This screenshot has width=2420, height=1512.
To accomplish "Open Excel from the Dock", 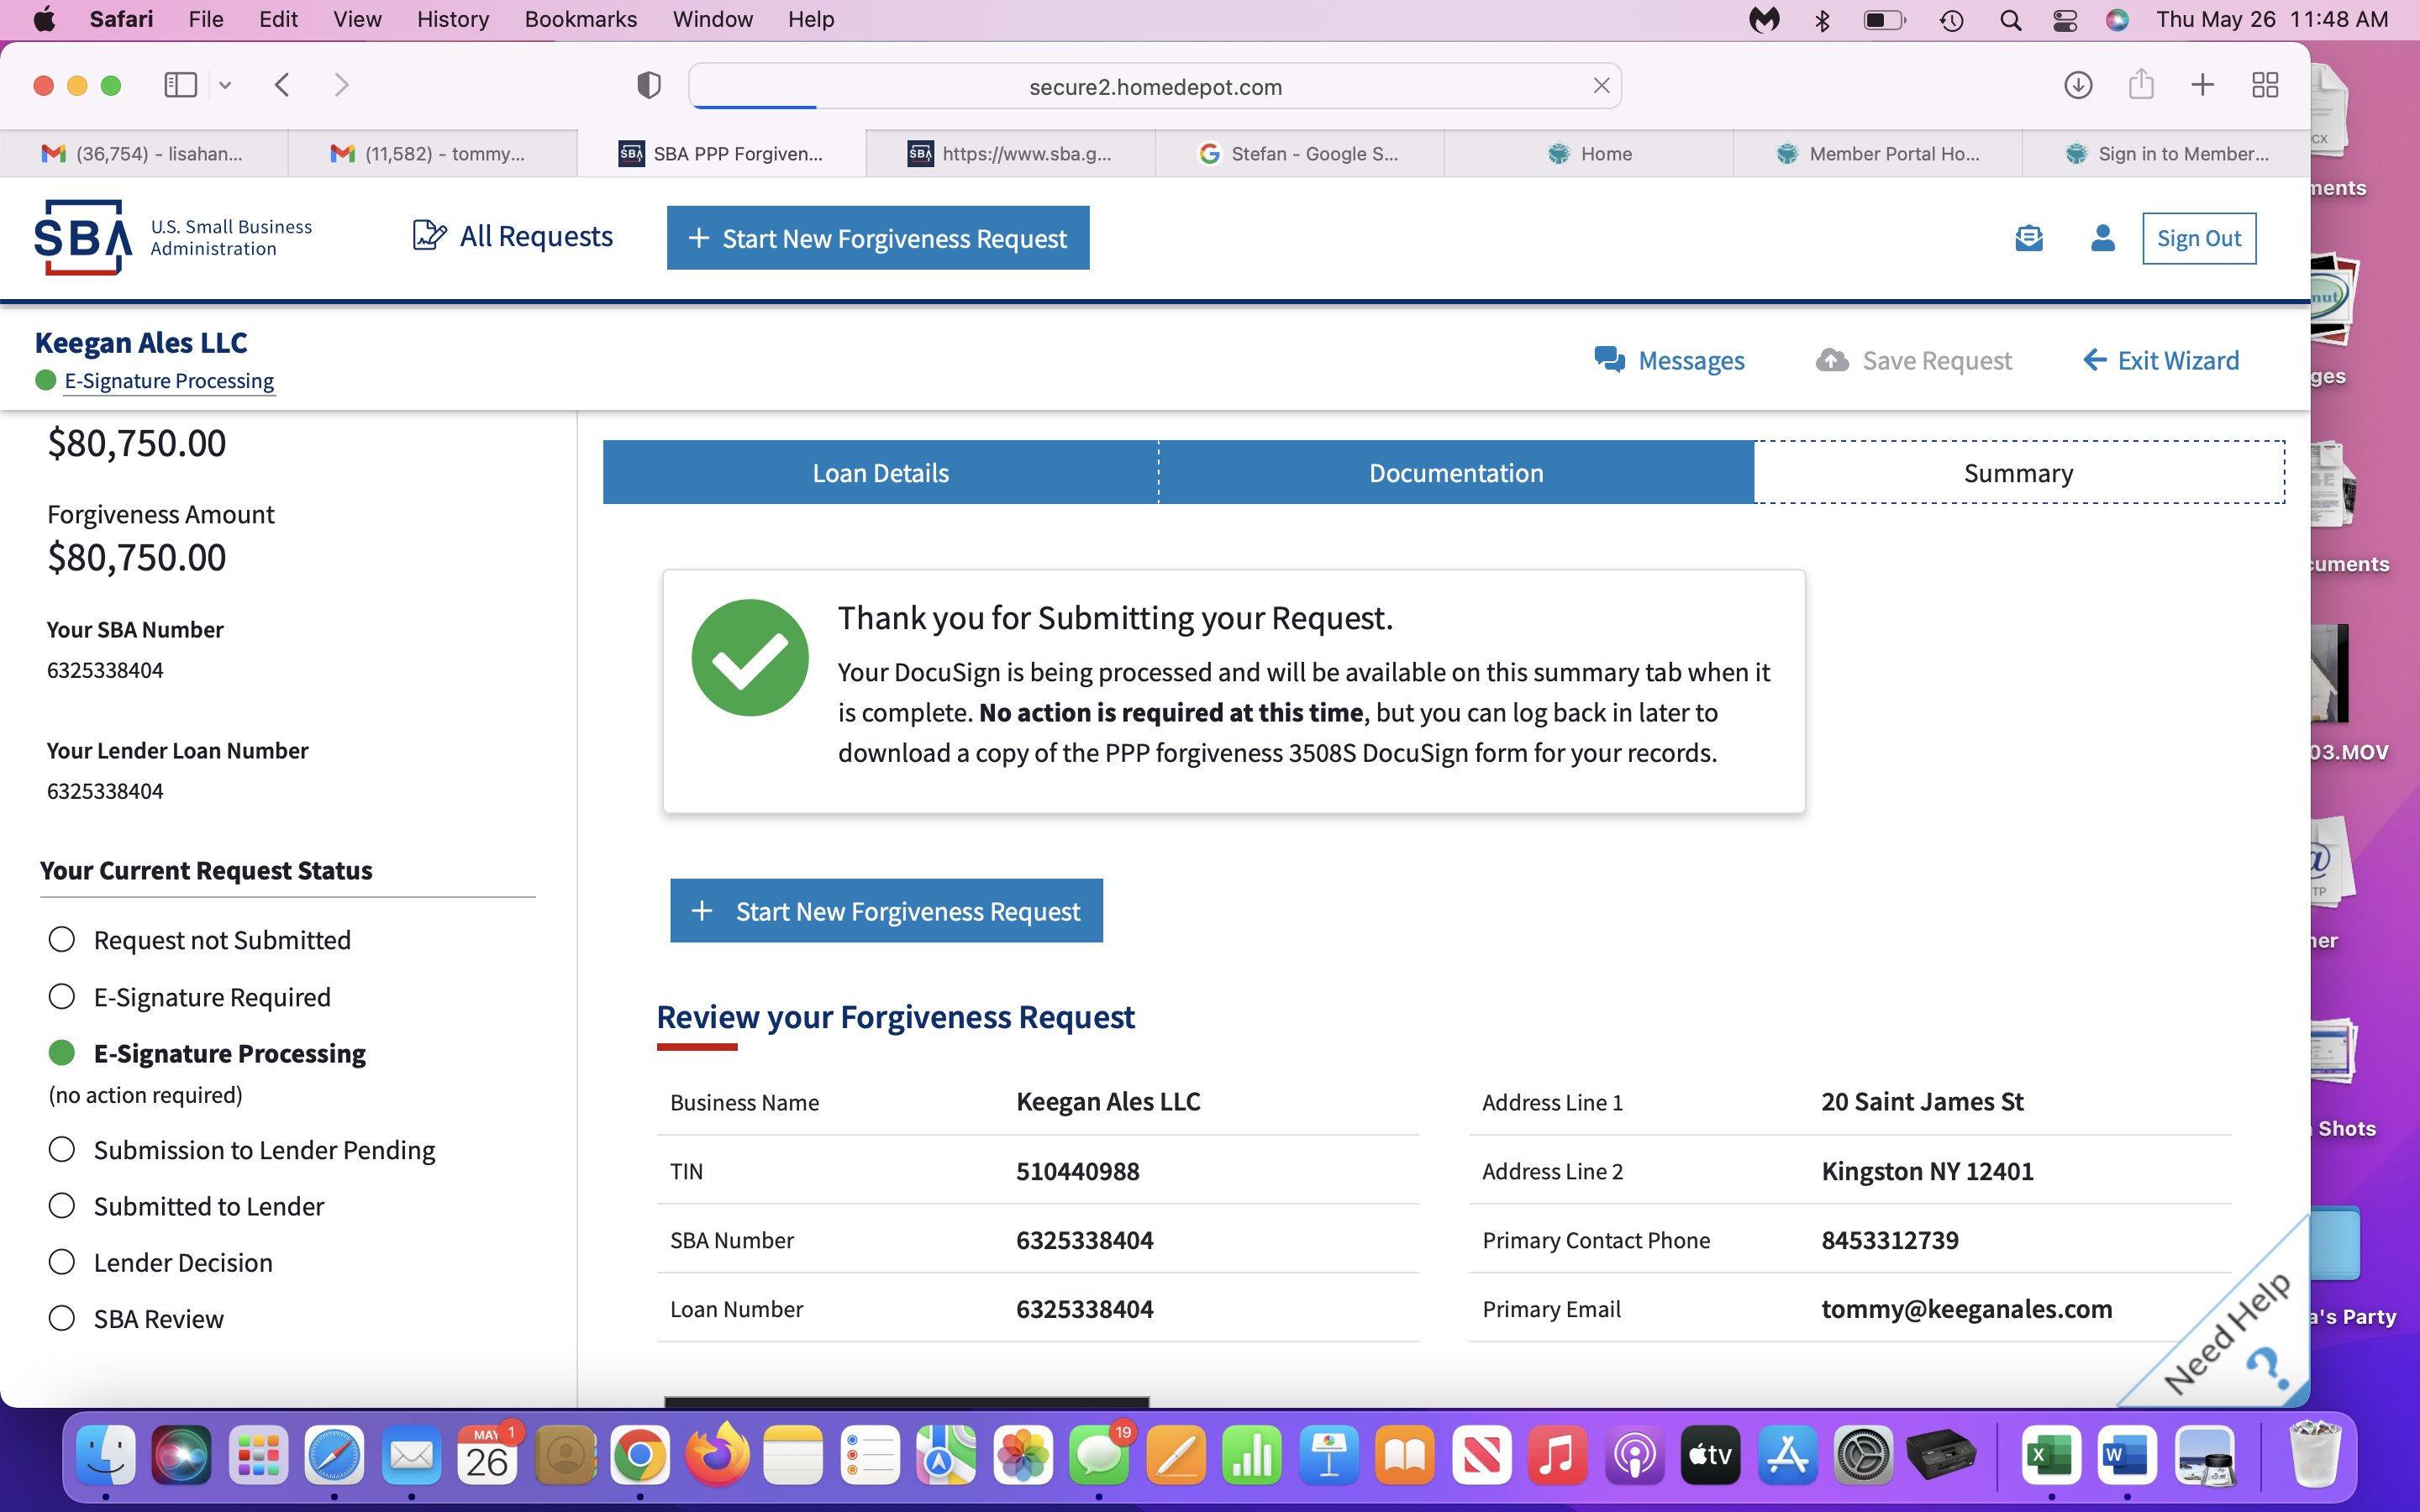I will (x=2051, y=1455).
